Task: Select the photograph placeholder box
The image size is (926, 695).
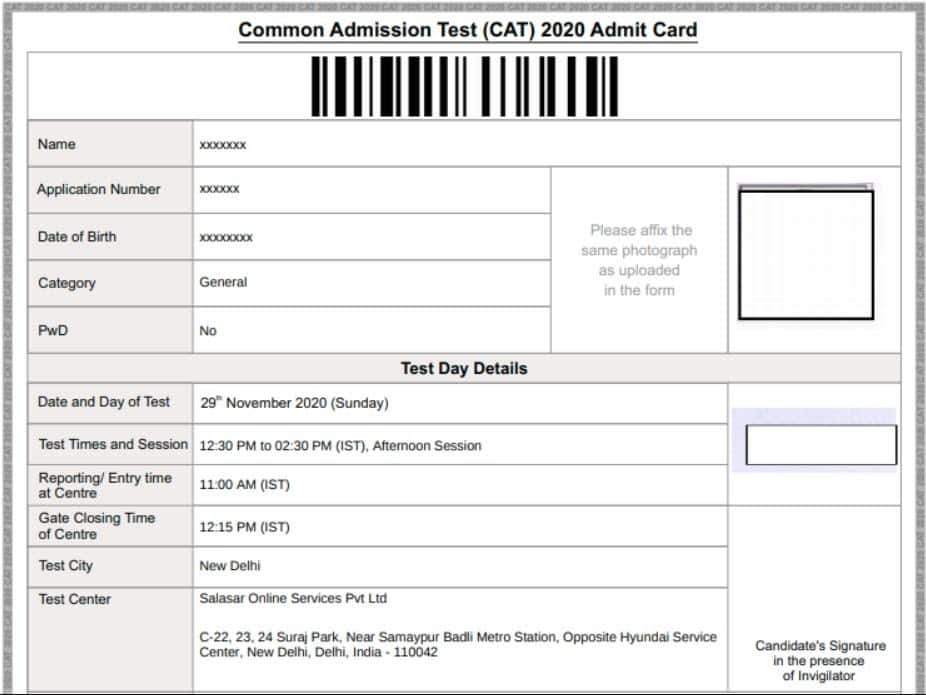Action: [x=807, y=255]
